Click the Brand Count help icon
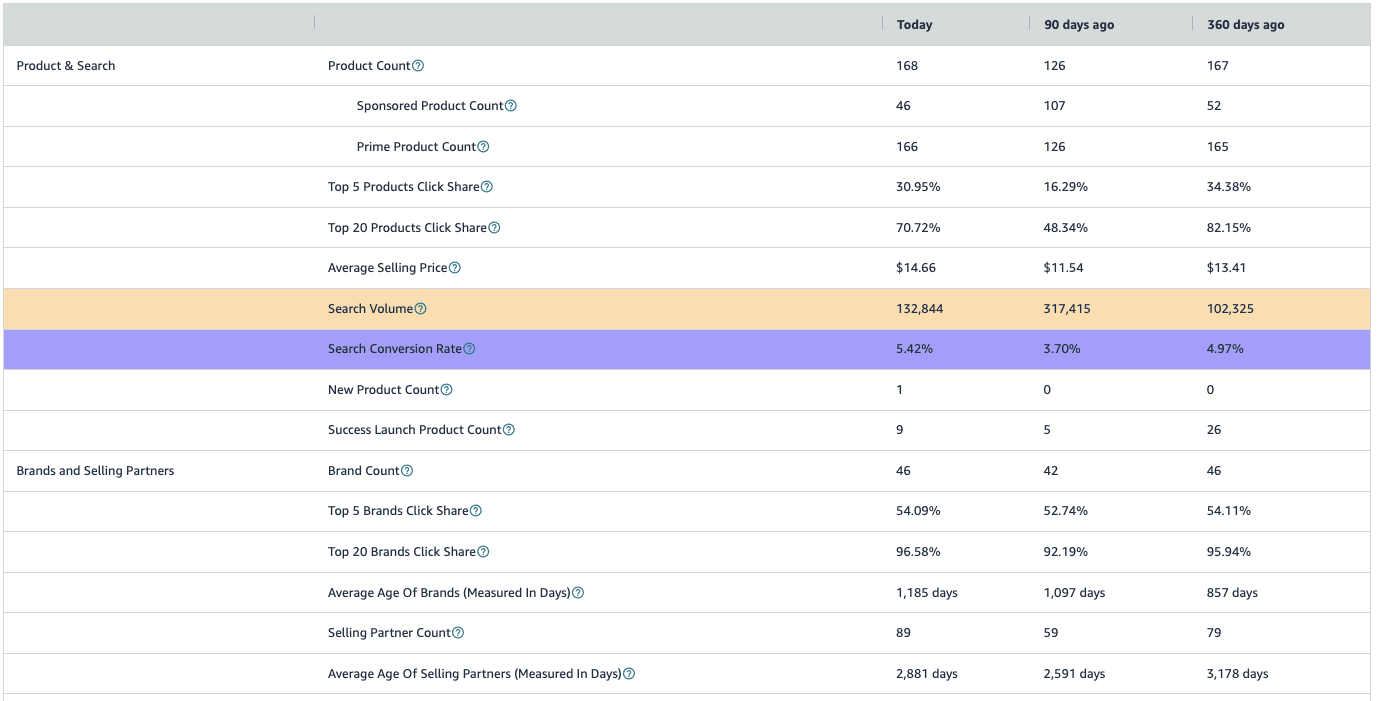Image resolution: width=1394 pixels, height=701 pixels. 407,471
